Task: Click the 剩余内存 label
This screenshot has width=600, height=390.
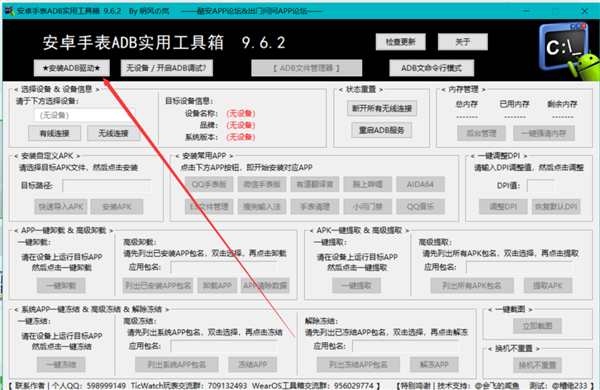Action: (x=562, y=104)
